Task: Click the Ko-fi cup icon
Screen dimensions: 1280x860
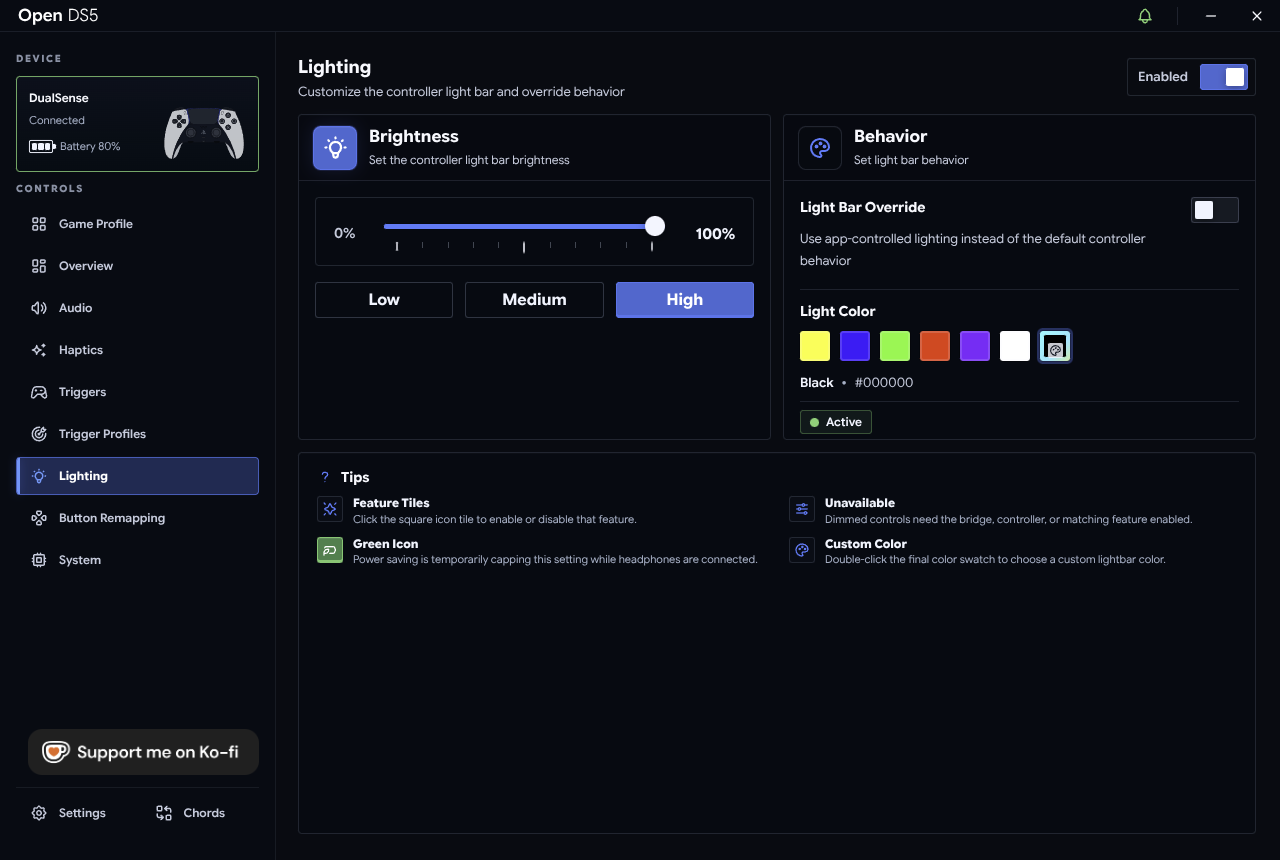Action: 55,752
